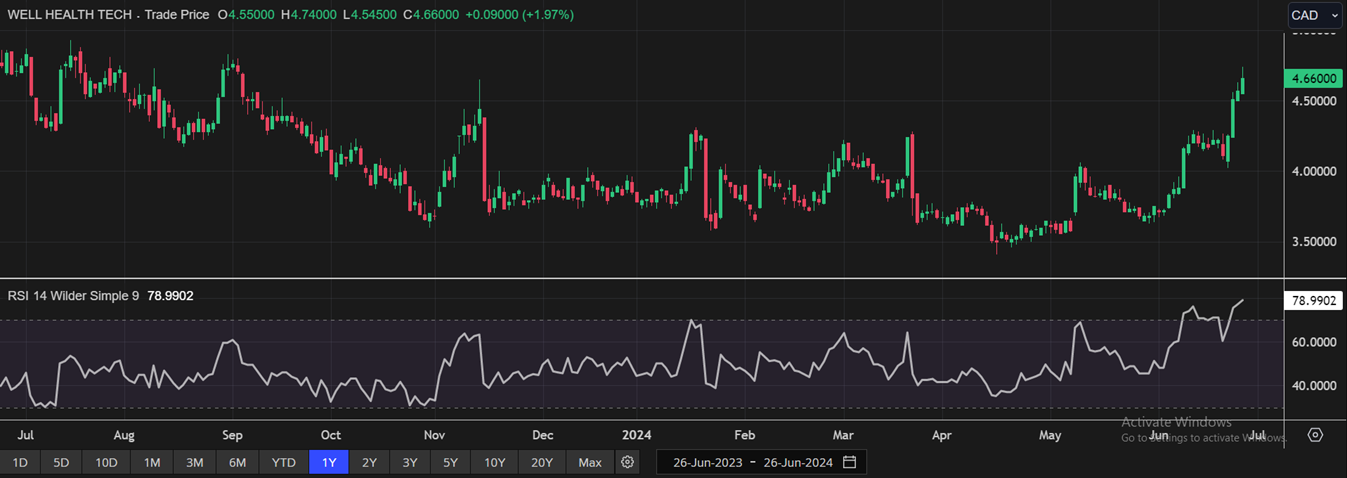Screen dimensions: 1347x478
Task: Show the Max time range
Action: pos(590,462)
